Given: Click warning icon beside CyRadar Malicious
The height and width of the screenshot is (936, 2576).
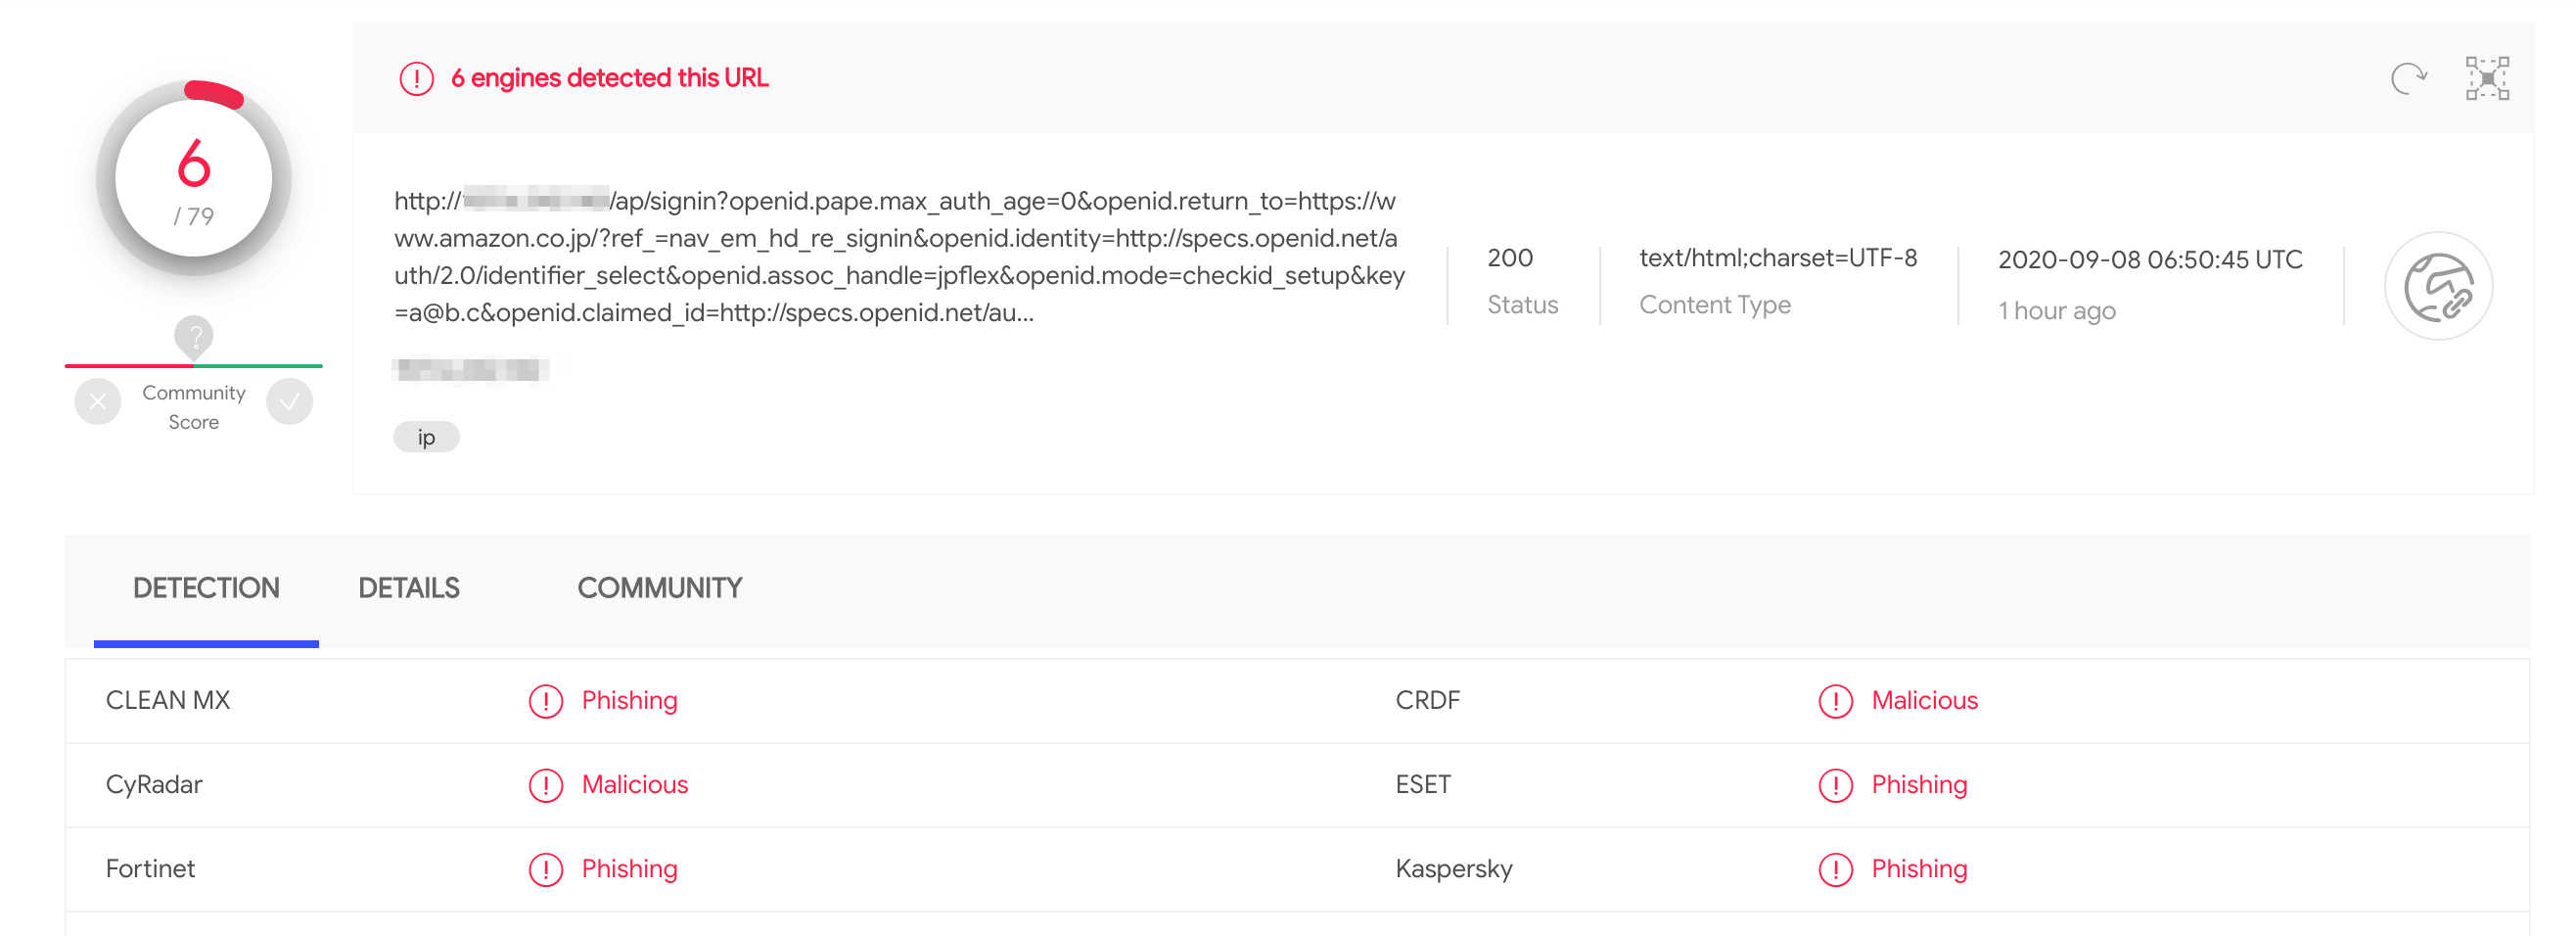Looking at the screenshot, I should pyautogui.click(x=546, y=785).
